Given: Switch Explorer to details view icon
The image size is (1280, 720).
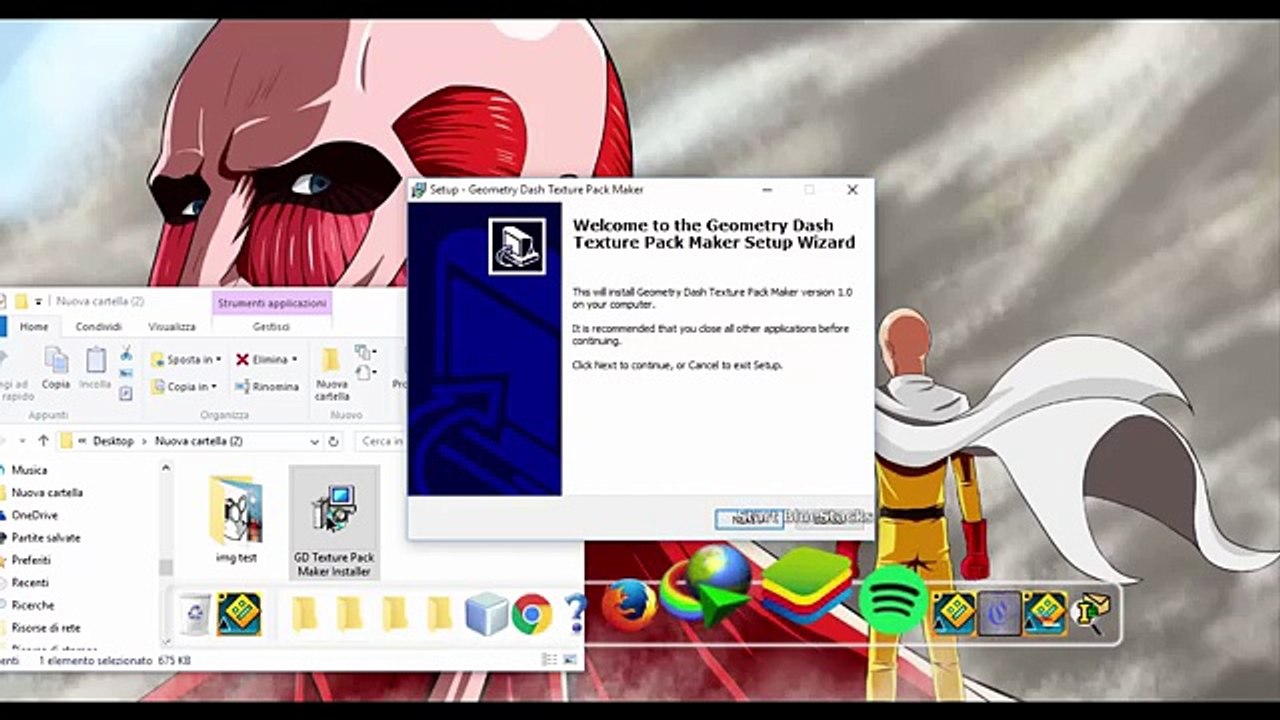Looking at the screenshot, I should (x=549, y=660).
